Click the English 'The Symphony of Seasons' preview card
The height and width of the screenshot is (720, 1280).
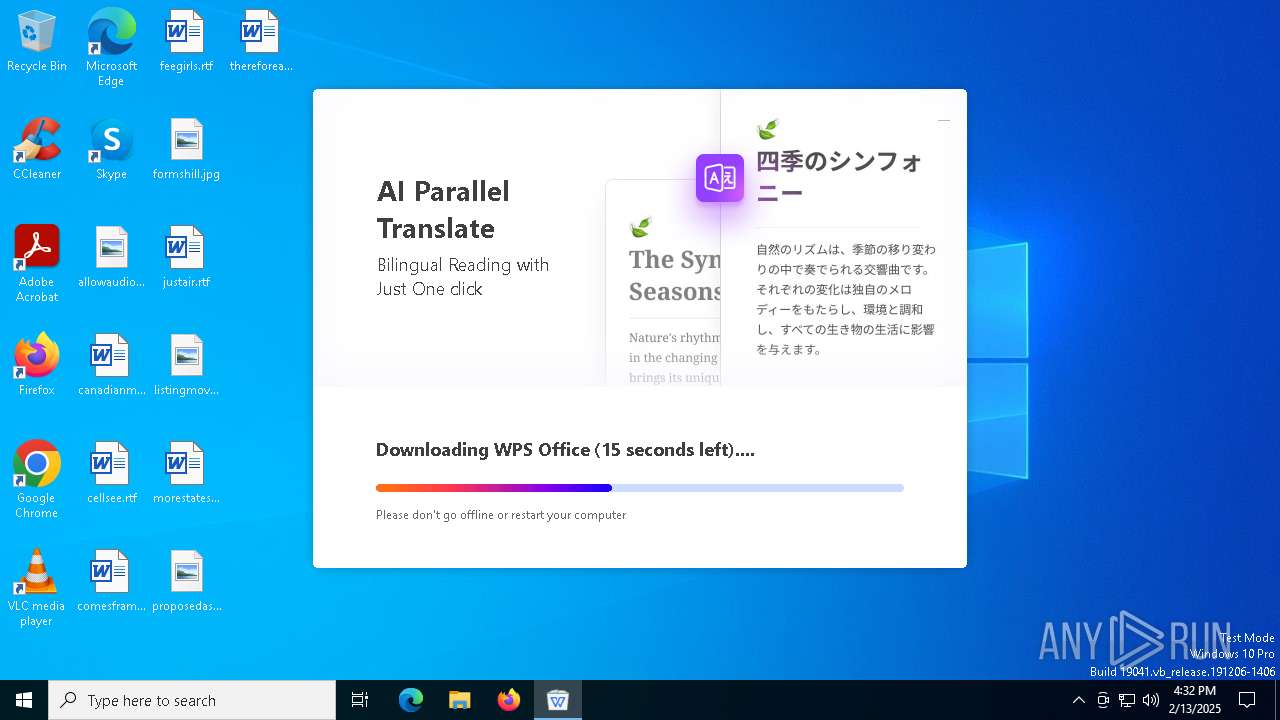point(664,283)
